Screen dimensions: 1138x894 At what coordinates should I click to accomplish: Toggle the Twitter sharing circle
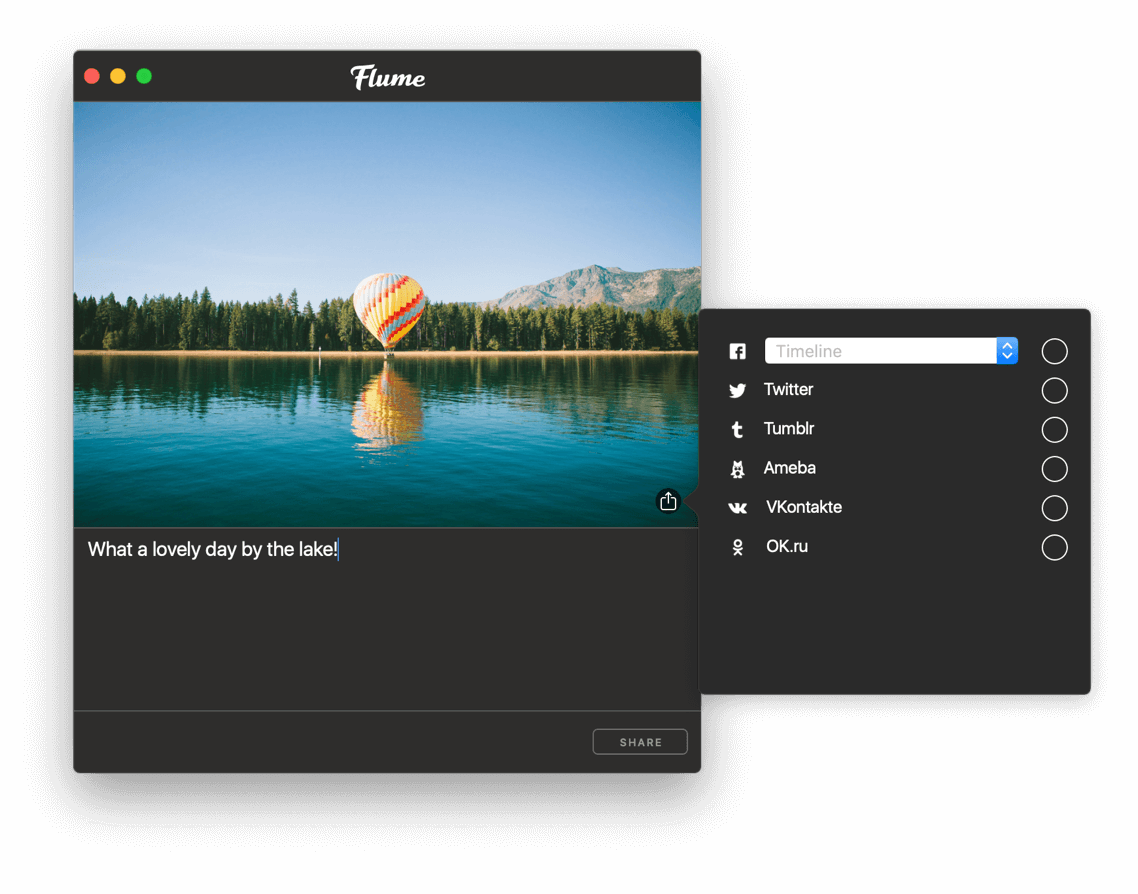(x=1055, y=390)
